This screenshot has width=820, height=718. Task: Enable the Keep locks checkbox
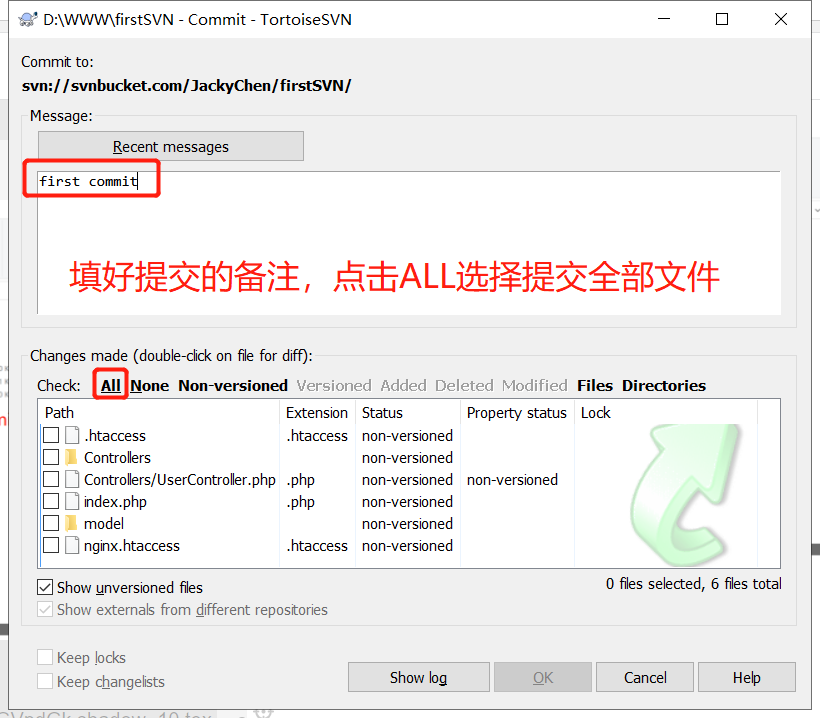(x=45, y=657)
